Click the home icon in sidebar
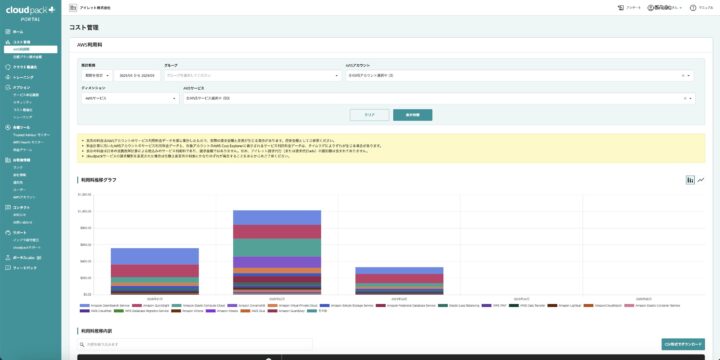This screenshot has height=360, width=720. coord(8,32)
